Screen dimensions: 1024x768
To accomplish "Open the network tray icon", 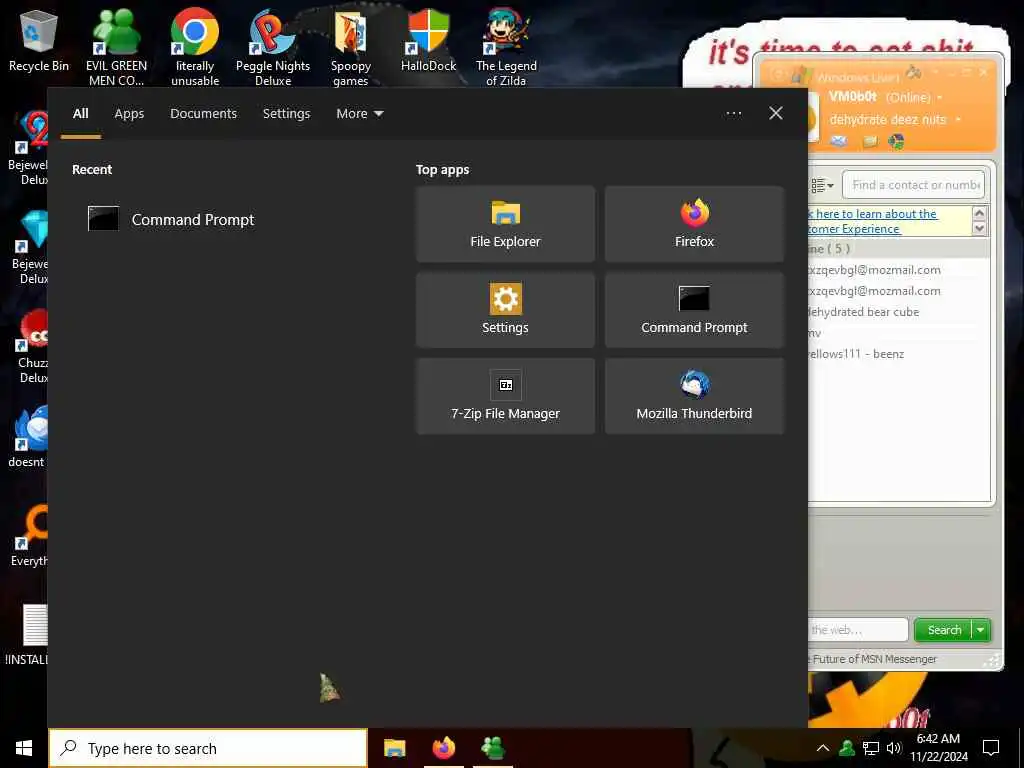I will pyautogui.click(x=871, y=748).
